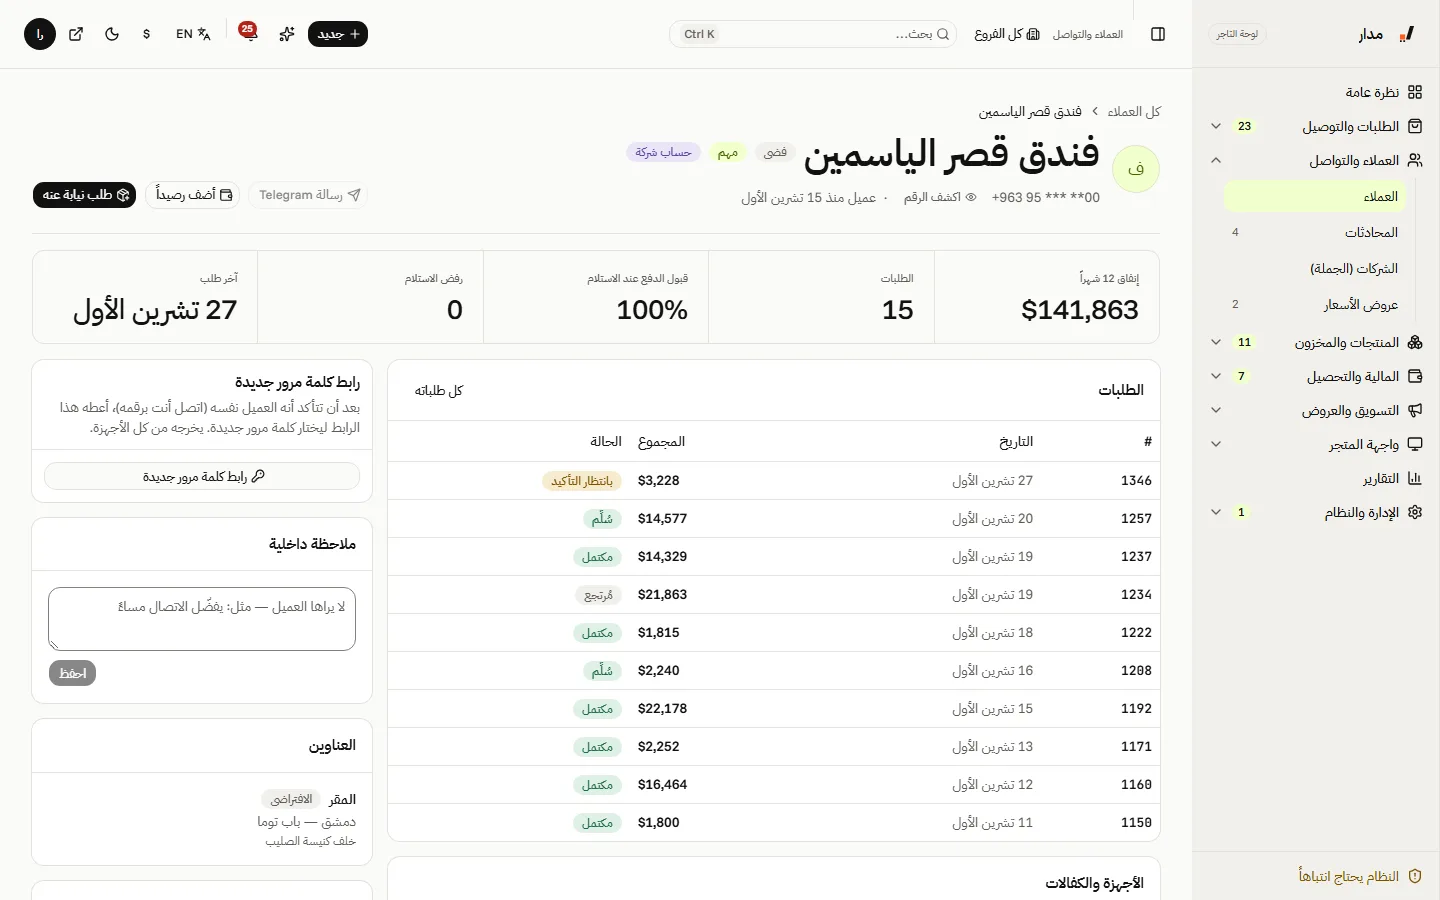
Task: Open عروض الأسعار sidebar item
Action: coord(1315,304)
